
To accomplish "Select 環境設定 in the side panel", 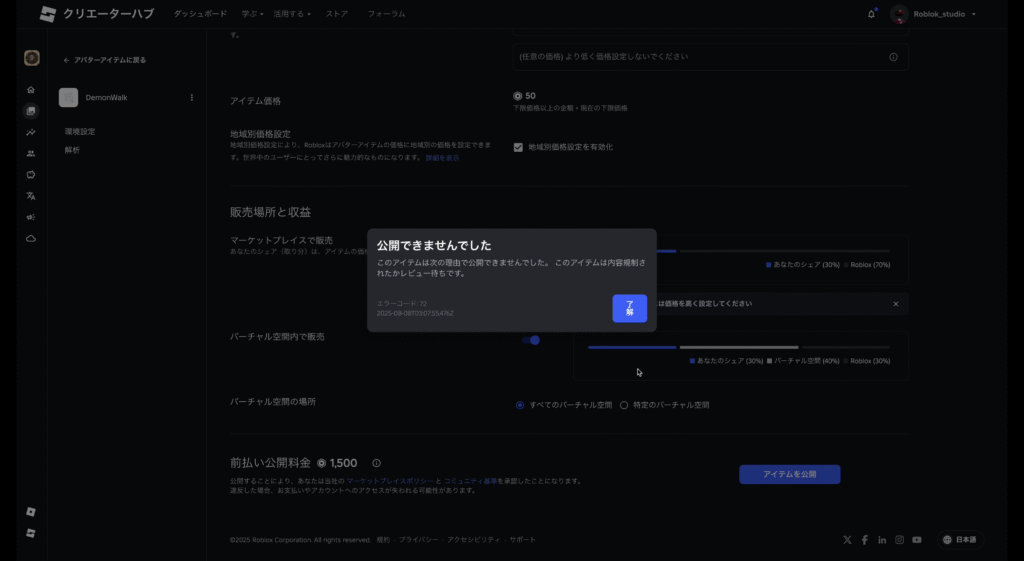I will coord(80,131).
